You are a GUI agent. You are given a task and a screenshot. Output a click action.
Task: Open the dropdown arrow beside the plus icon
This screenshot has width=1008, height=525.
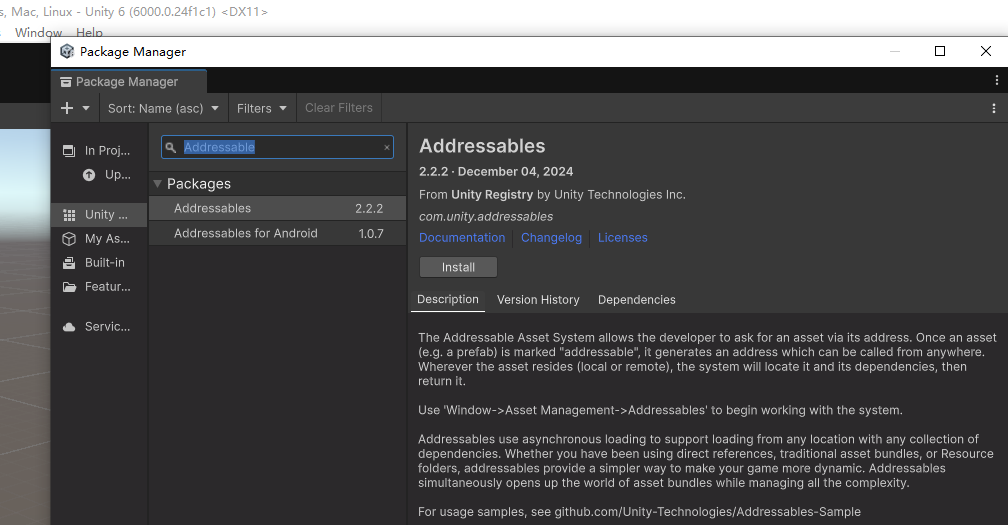[x=86, y=108]
